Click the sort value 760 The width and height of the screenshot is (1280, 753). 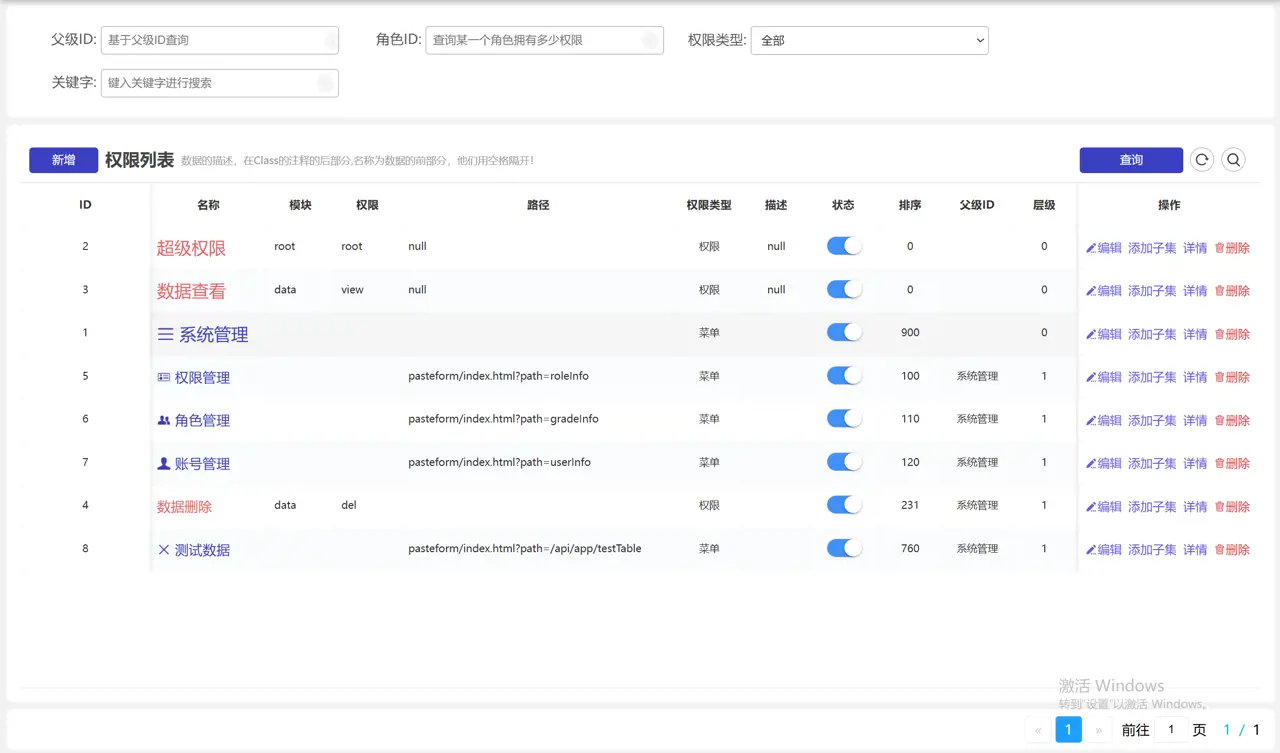910,548
